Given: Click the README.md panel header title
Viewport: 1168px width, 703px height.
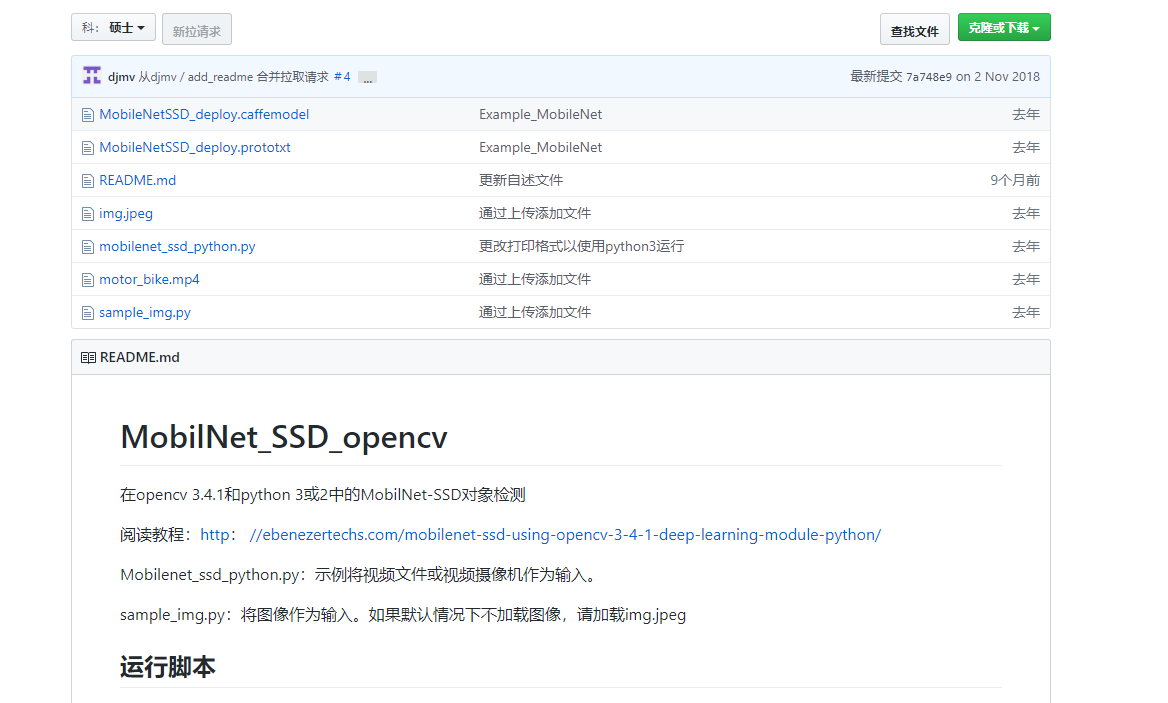Looking at the screenshot, I should [139, 357].
